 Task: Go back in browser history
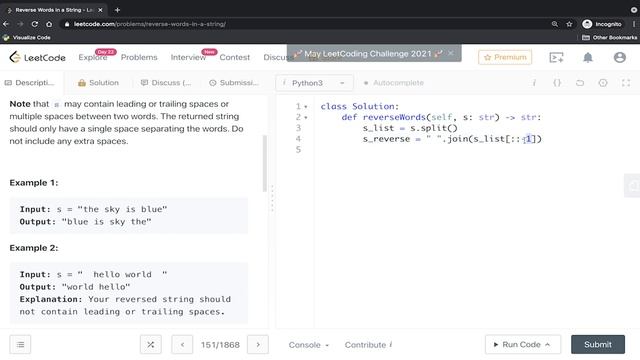tap(6, 24)
